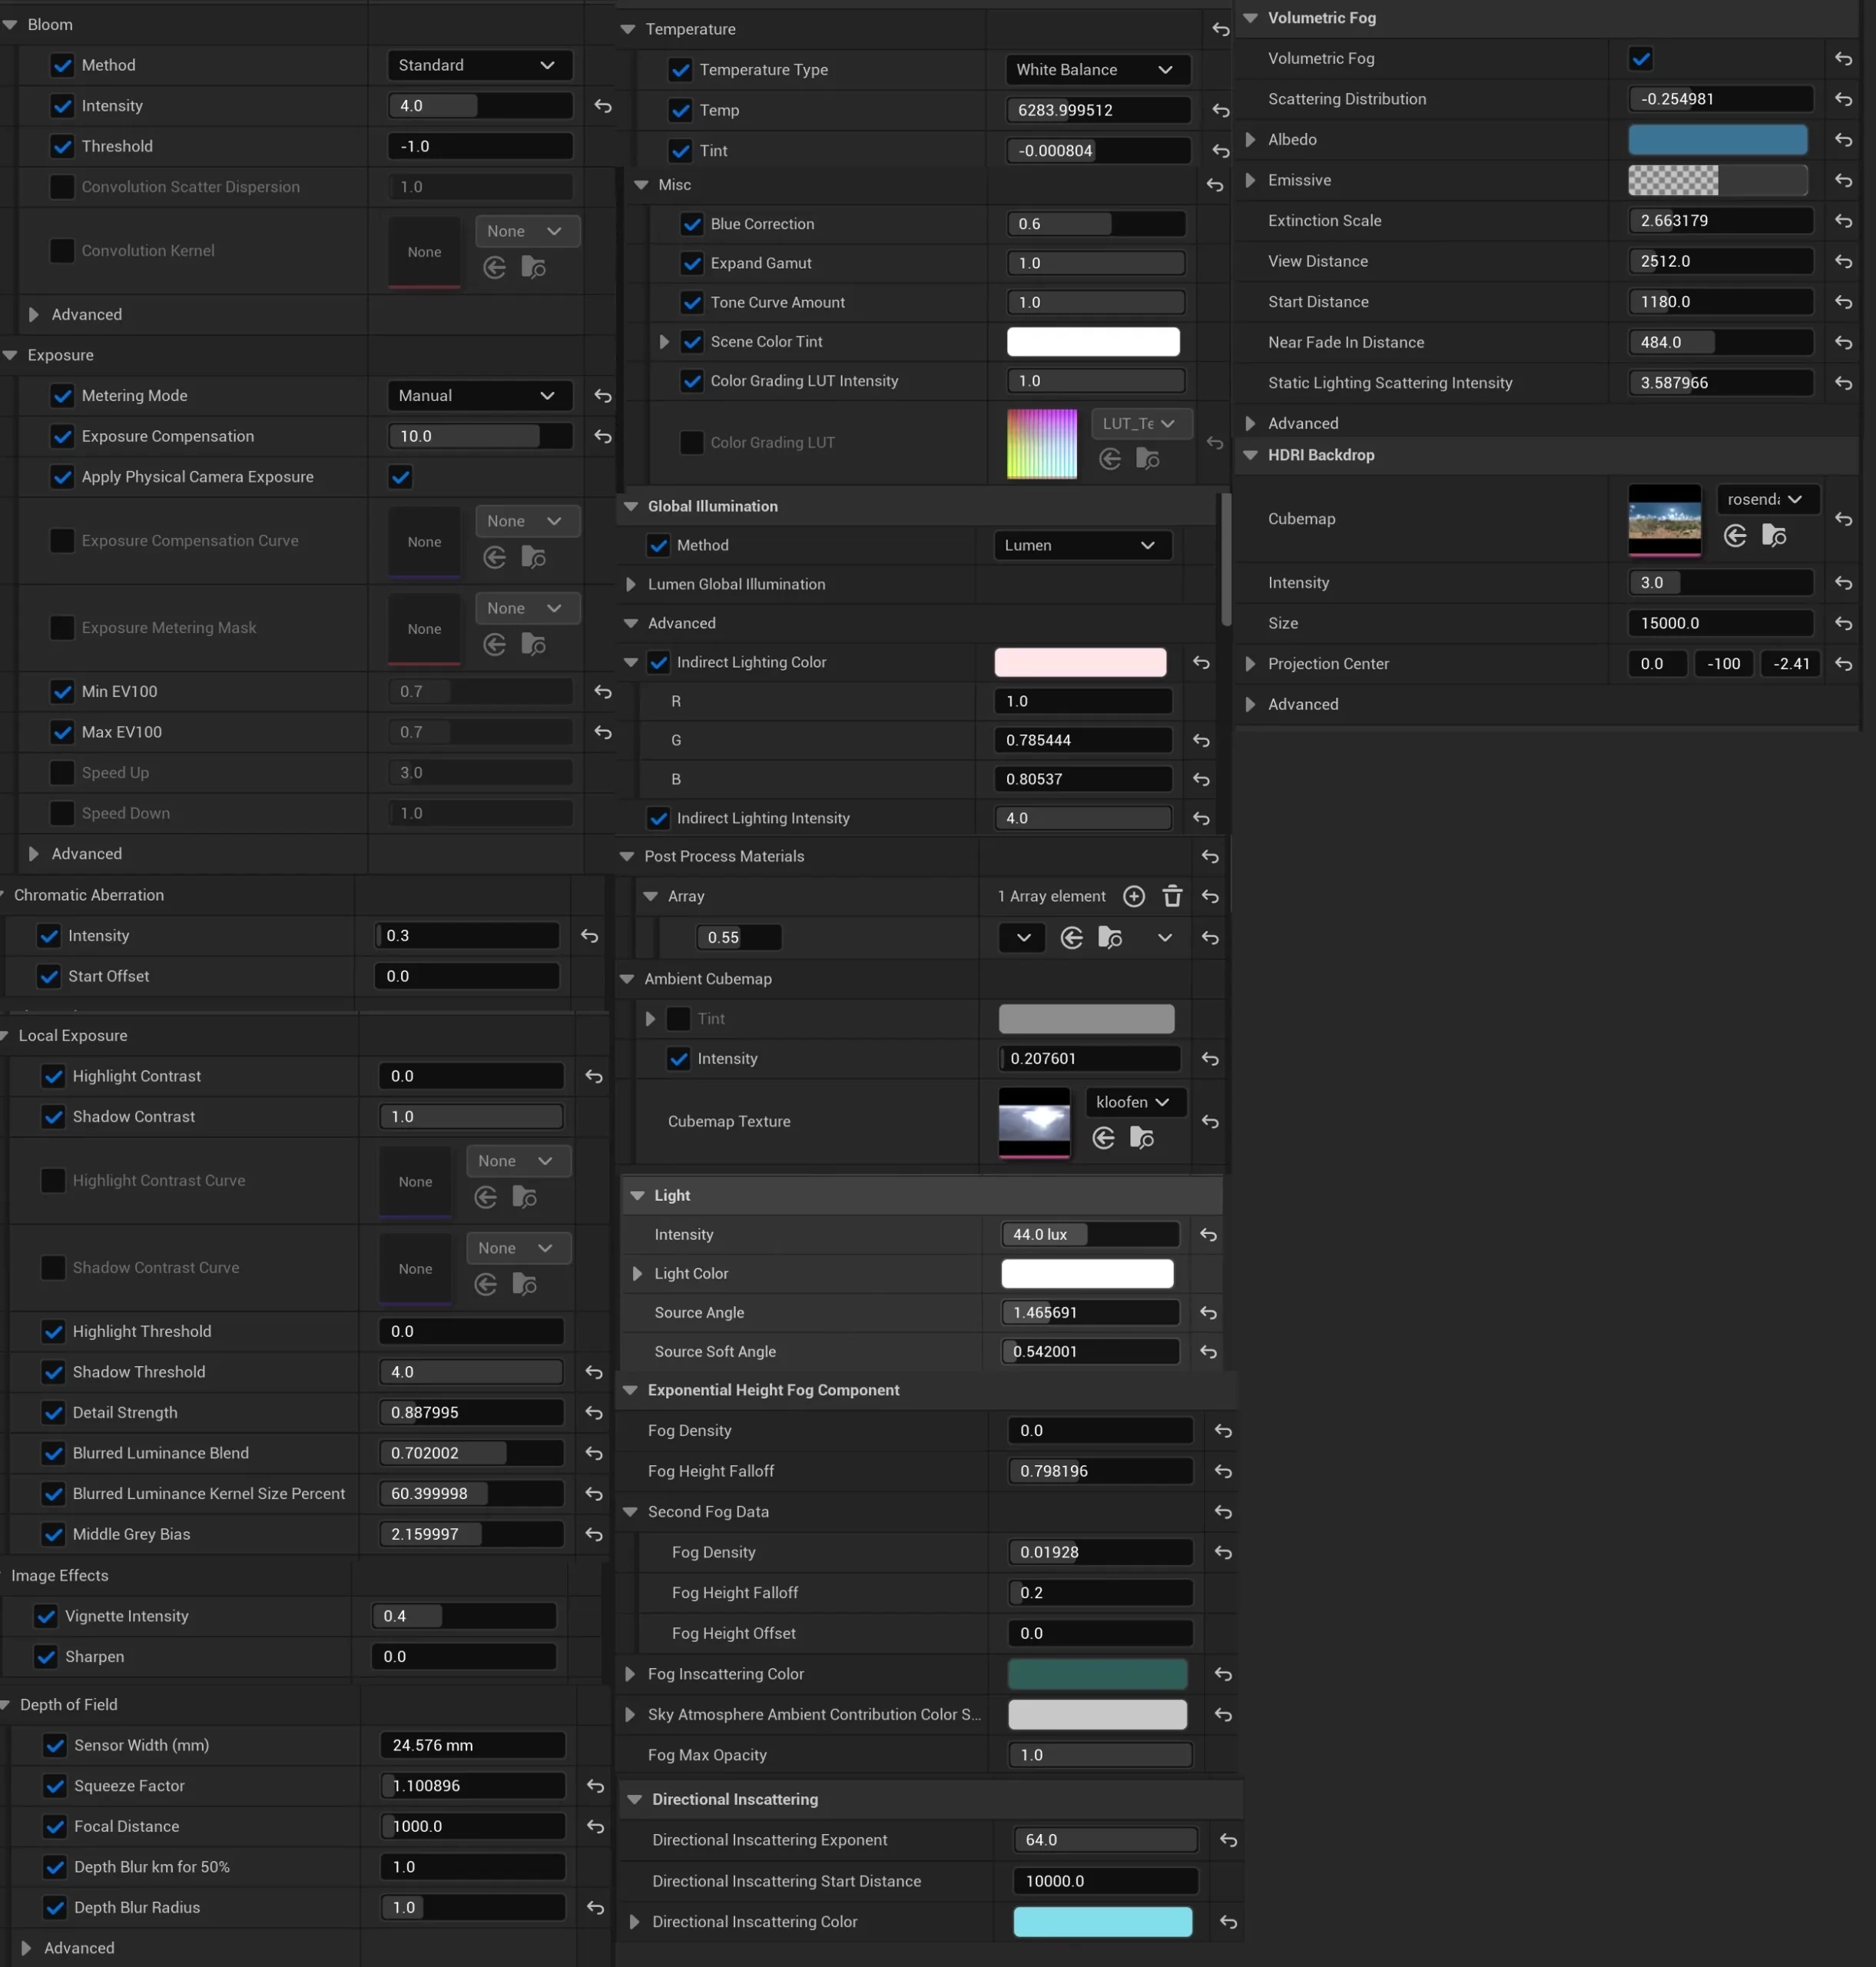Toggle Vignette Intensity override checkbox

pos(46,1616)
